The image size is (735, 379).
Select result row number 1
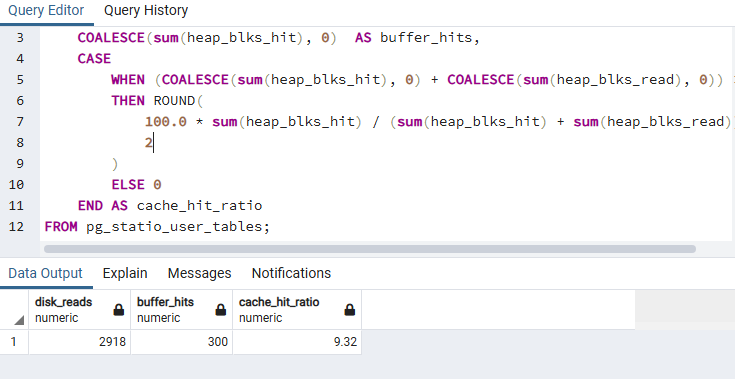coord(14,342)
